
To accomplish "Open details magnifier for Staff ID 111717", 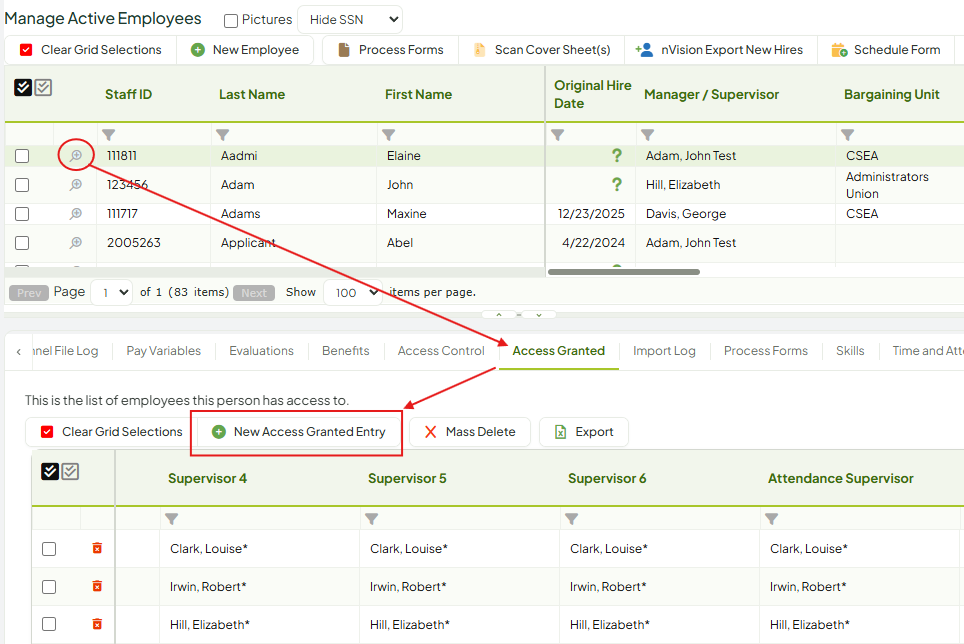I will pos(76,213).
